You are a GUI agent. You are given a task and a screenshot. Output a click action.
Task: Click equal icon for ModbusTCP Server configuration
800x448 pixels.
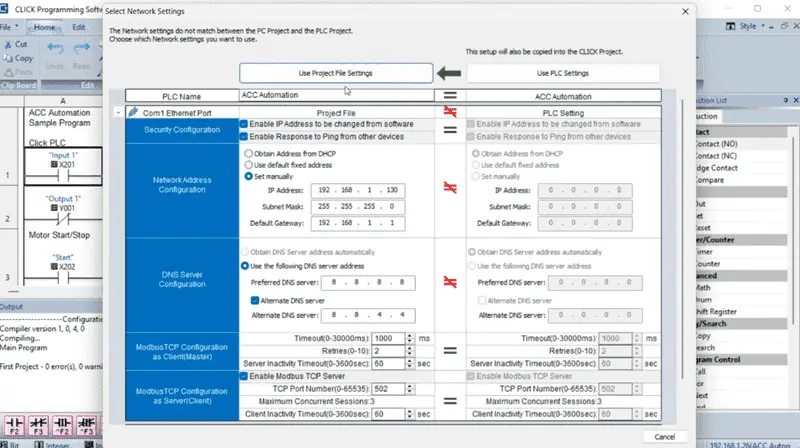(x=450, y=401)
